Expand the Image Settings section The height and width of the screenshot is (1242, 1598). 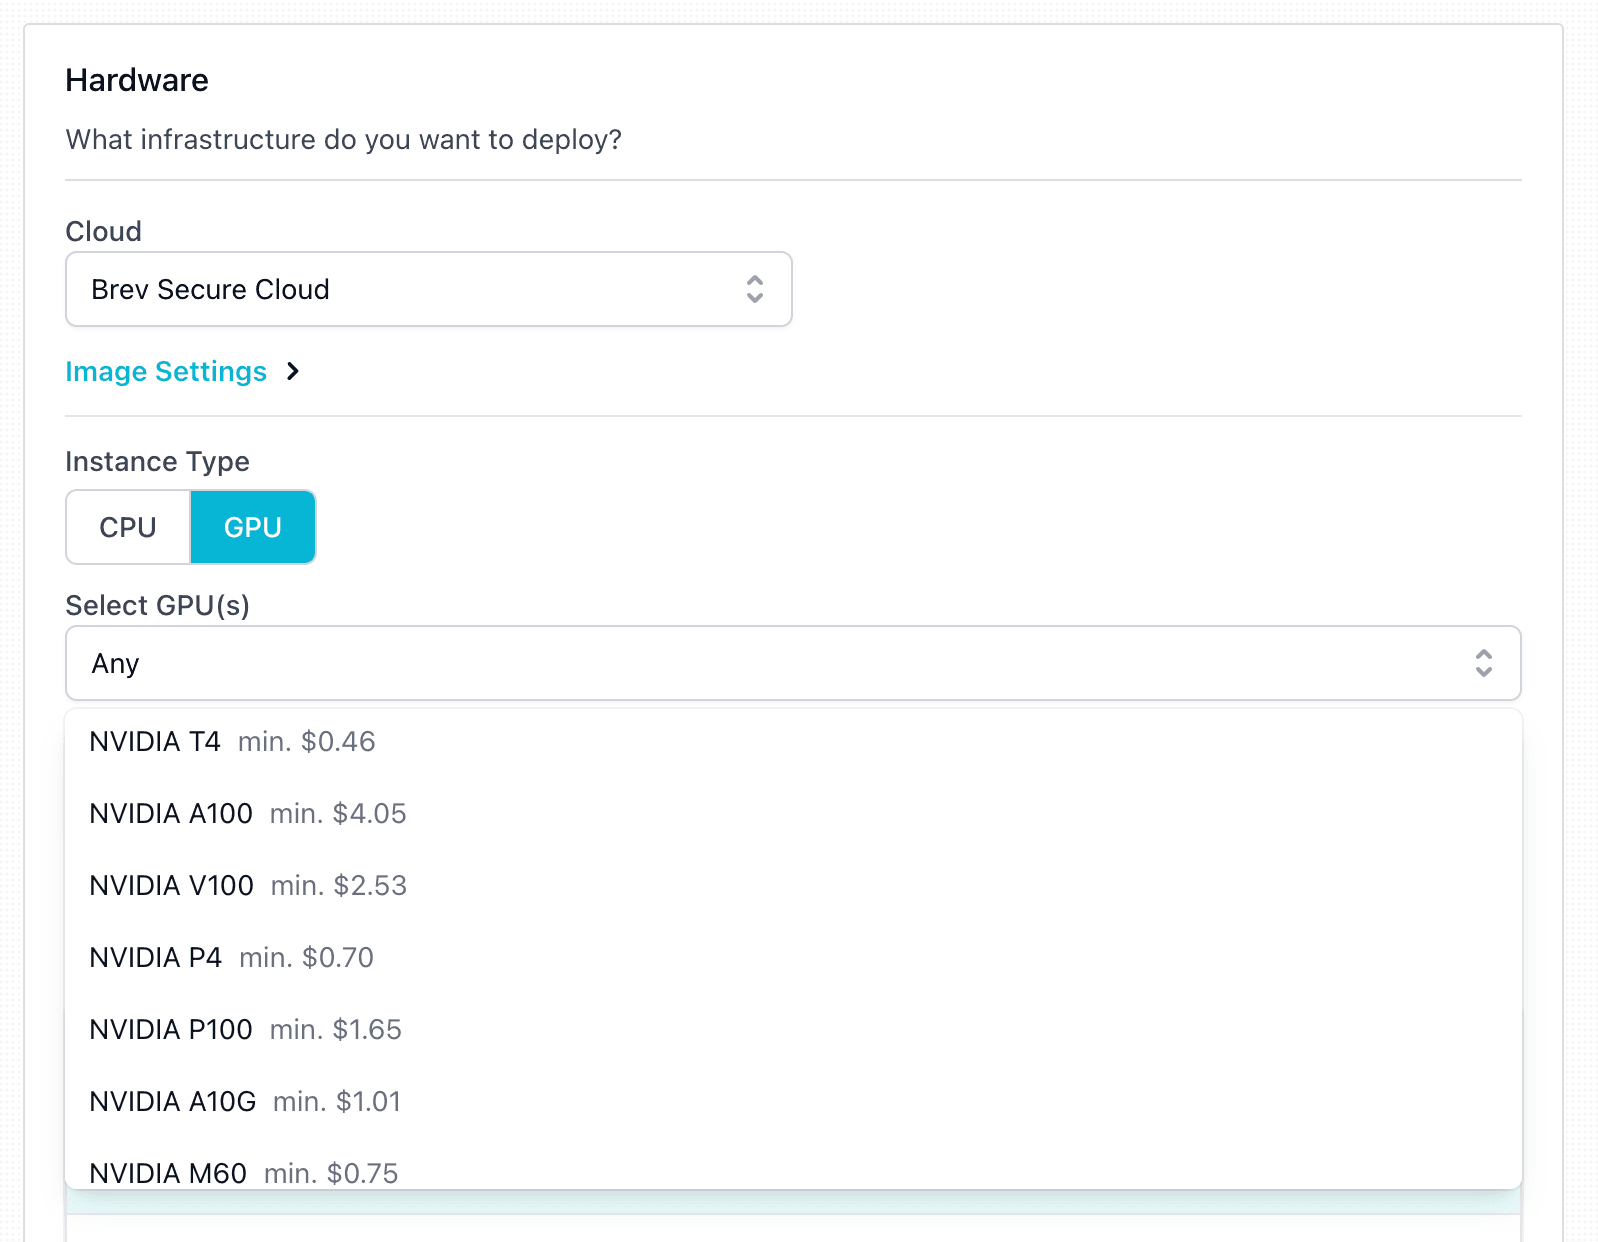click(166, 371)
